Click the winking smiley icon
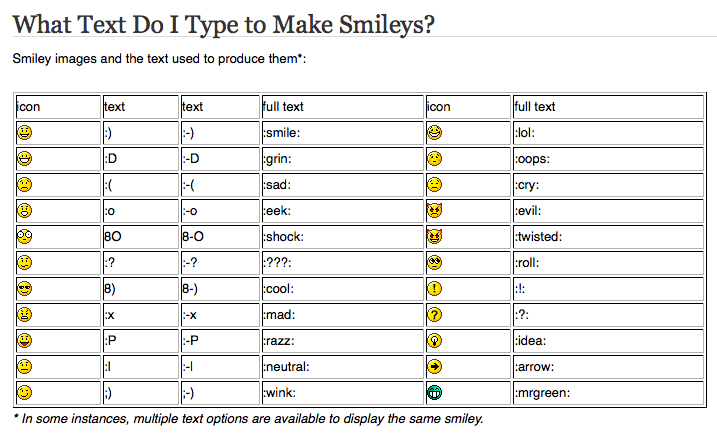 coord(25,393)
